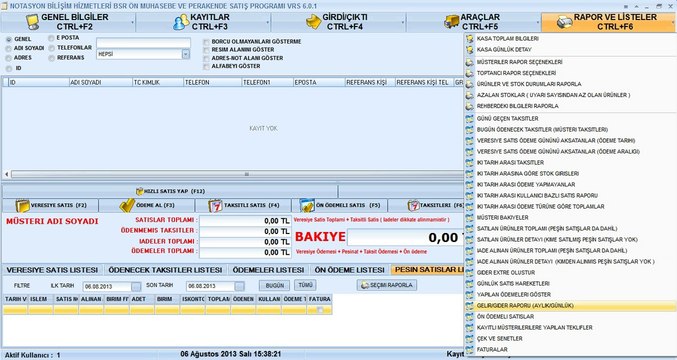Click the TAKSITLI SATIS (F4) button
Screen dimensions: 677x360
244,205
